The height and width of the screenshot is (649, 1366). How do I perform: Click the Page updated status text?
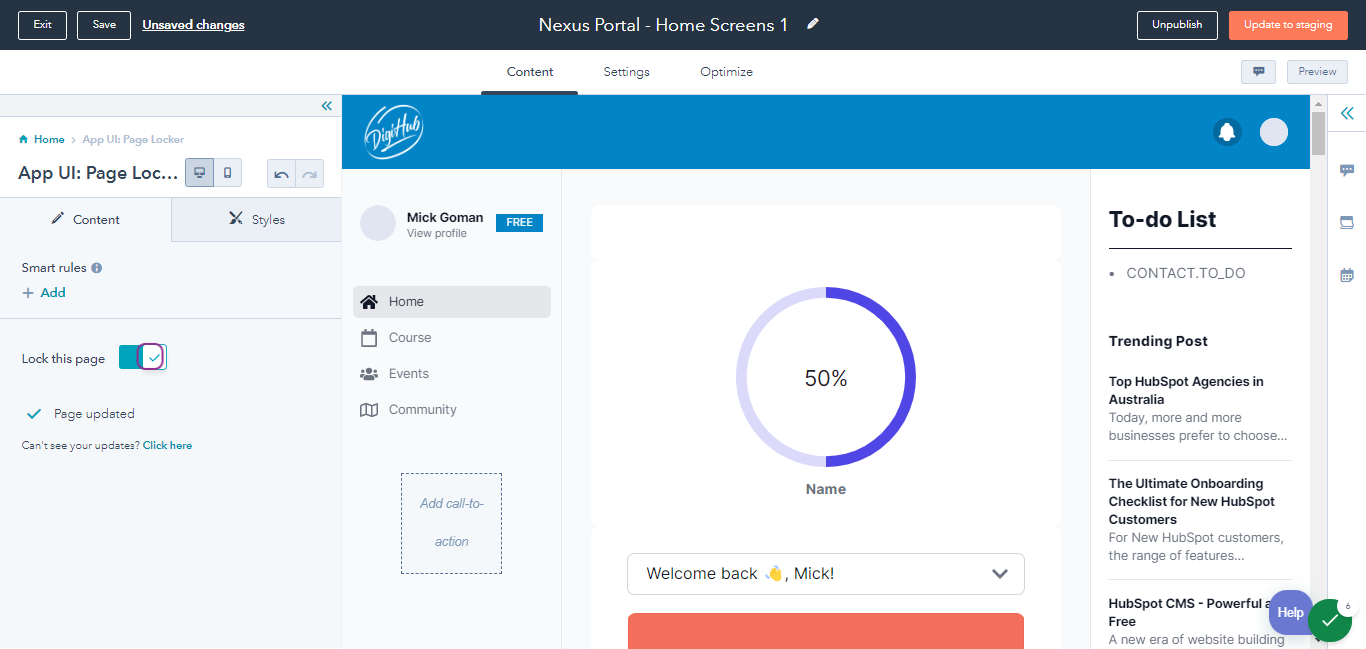tap(94, 414)
